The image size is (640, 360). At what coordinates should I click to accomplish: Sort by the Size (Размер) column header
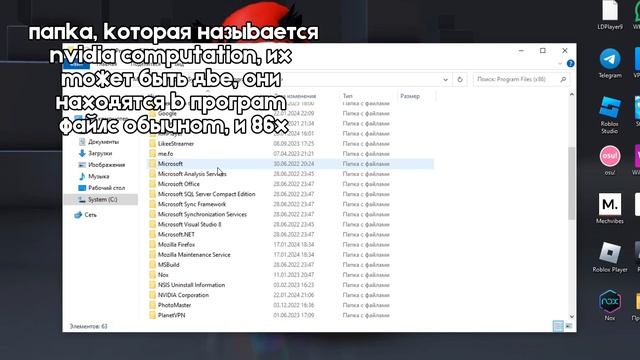pos(416,96)
